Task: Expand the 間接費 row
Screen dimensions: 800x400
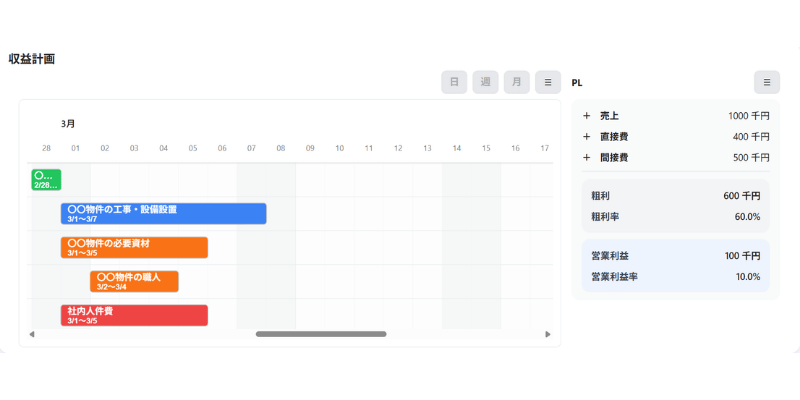Action: coord(587,158)
